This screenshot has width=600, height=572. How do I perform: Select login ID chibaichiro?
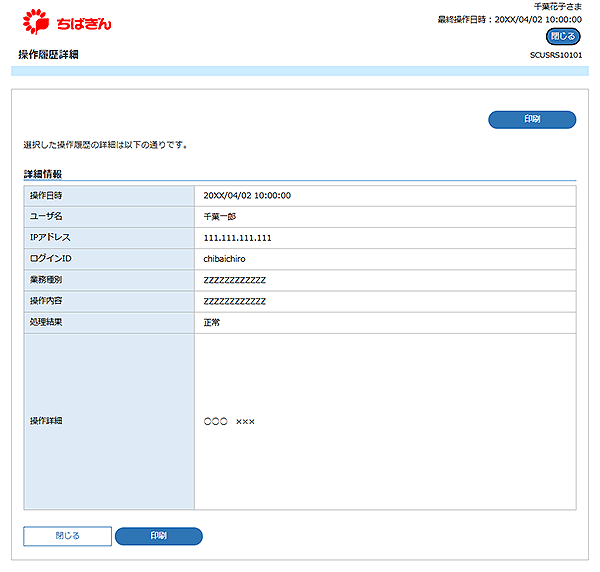(x=224, y=259)
